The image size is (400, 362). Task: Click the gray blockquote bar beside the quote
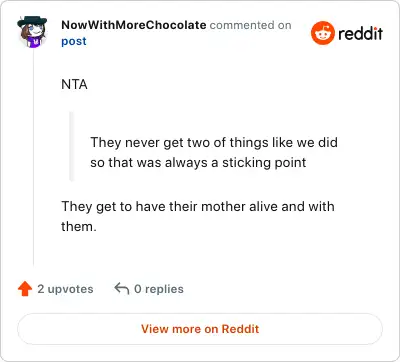coord(71,146)
